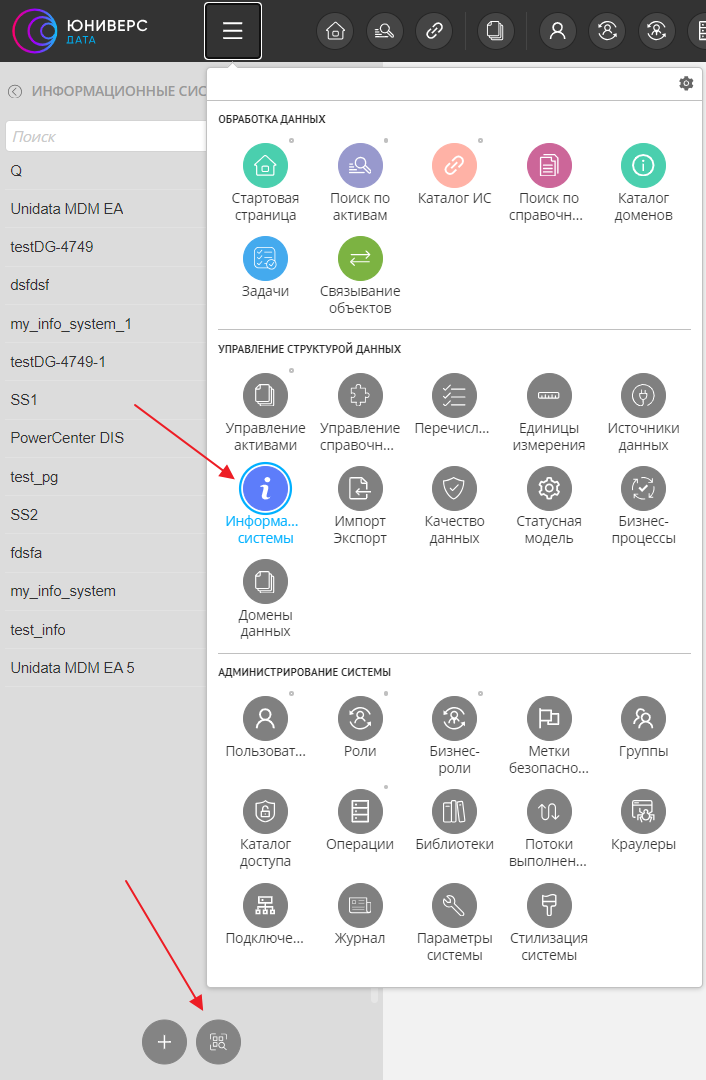The width and height of the screenshot is (706, 1080).
Task: Click the add new system plus button
Action: point(164,1042)
